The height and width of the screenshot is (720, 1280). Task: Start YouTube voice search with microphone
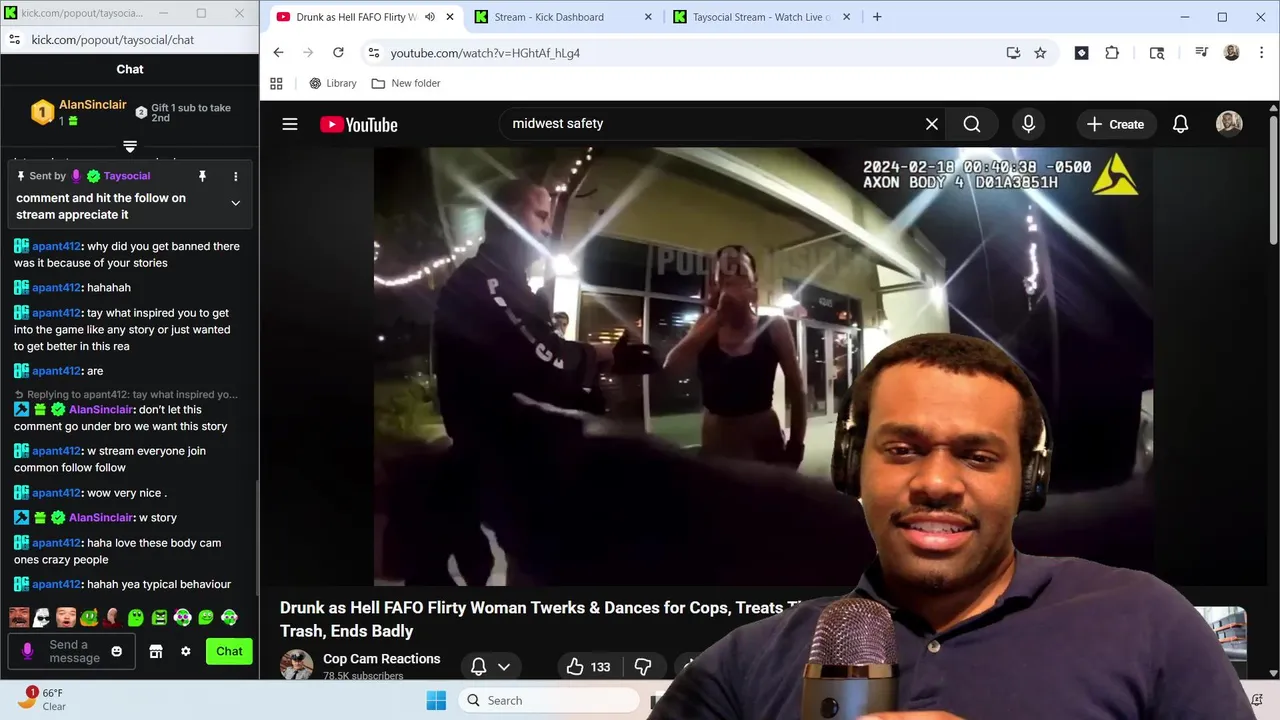[x=1028, y=124]
